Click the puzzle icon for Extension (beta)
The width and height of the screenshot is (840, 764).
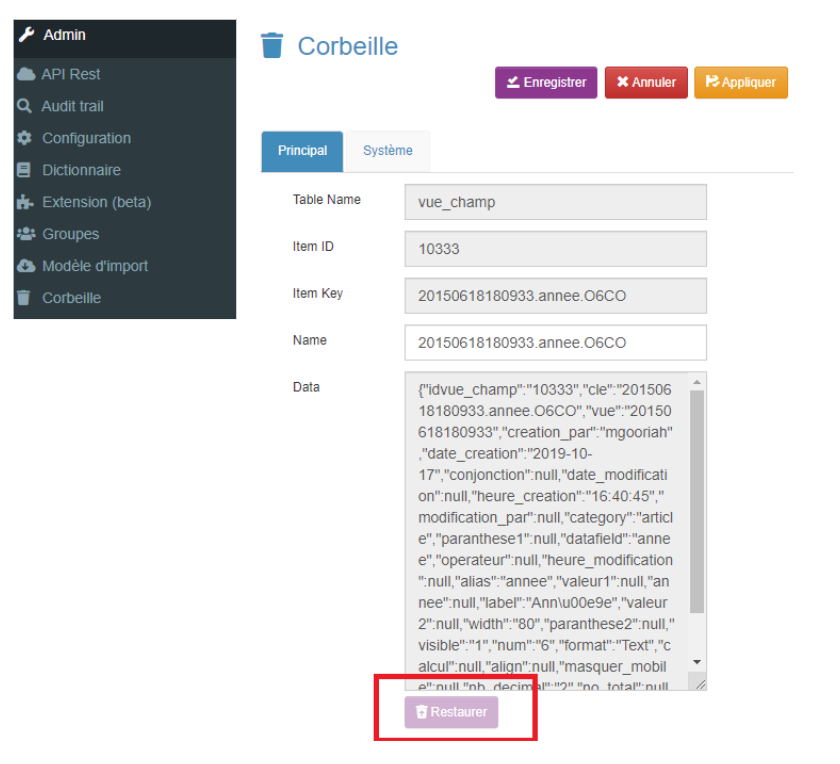(25, 202)
